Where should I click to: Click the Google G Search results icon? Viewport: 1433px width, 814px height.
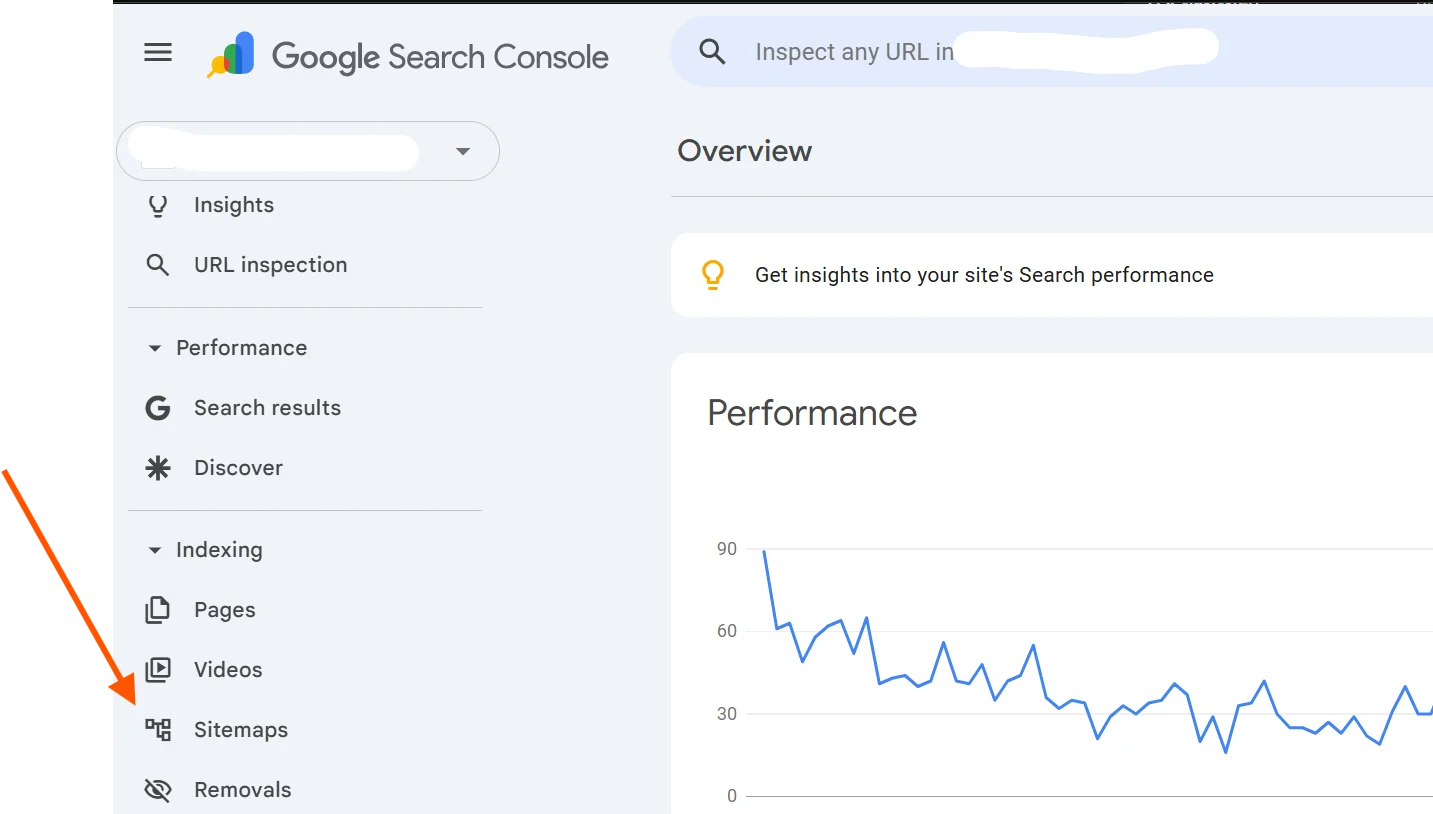157,408
